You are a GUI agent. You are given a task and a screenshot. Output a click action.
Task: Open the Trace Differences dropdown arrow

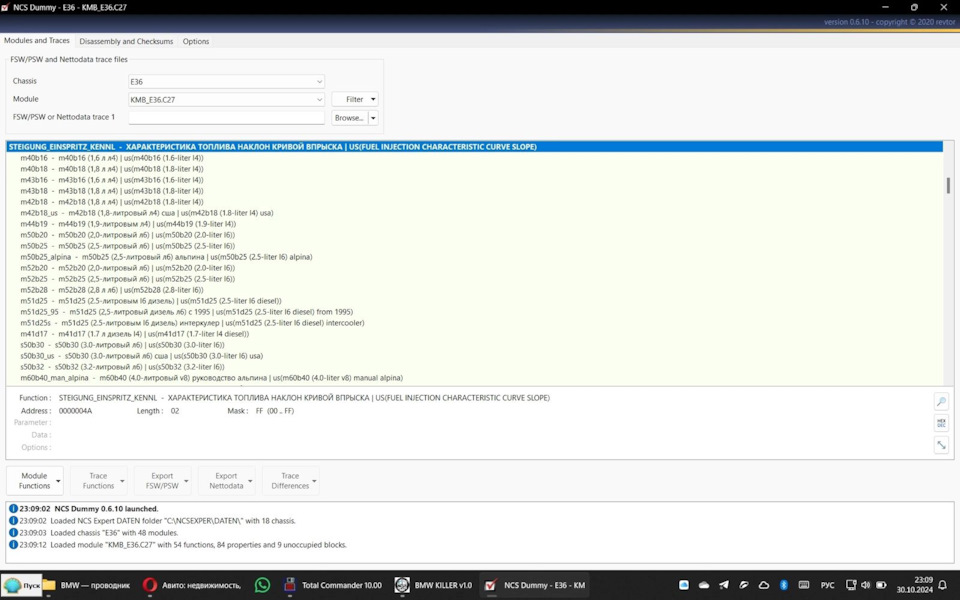tap(314, 481)
